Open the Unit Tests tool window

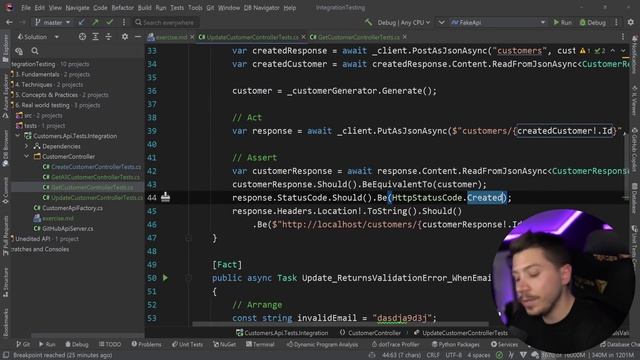coord(187,344)
